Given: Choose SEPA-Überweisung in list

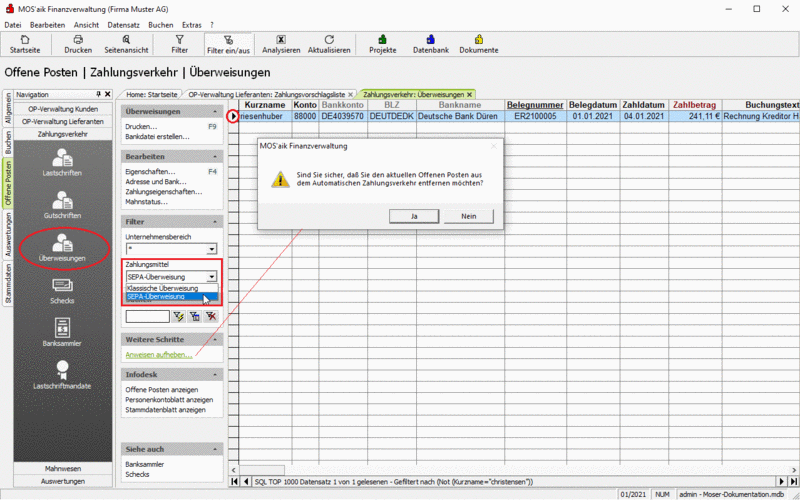Looking at the screenshot, I should [x=172, y=296].
